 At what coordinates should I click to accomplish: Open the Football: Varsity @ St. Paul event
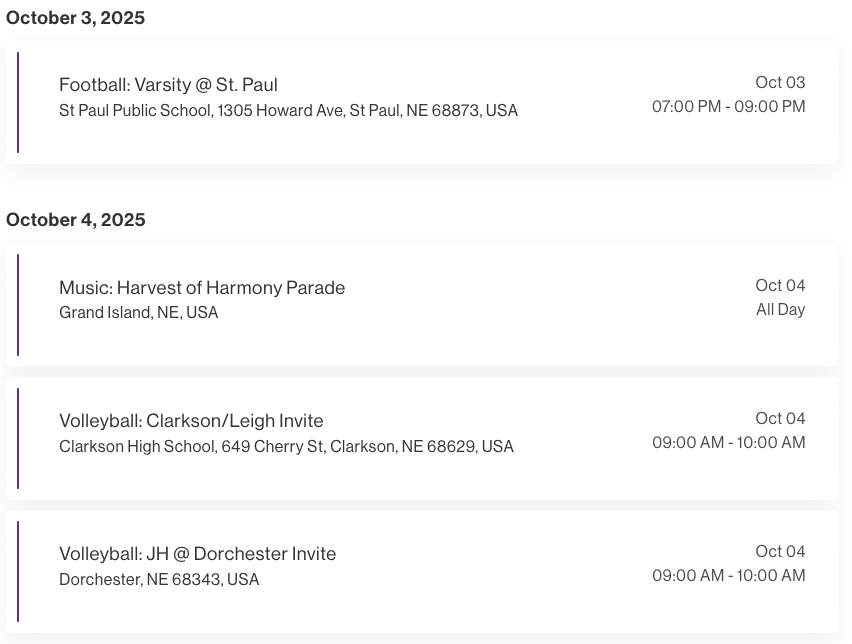pyautogui.click(x=168, y=85)
